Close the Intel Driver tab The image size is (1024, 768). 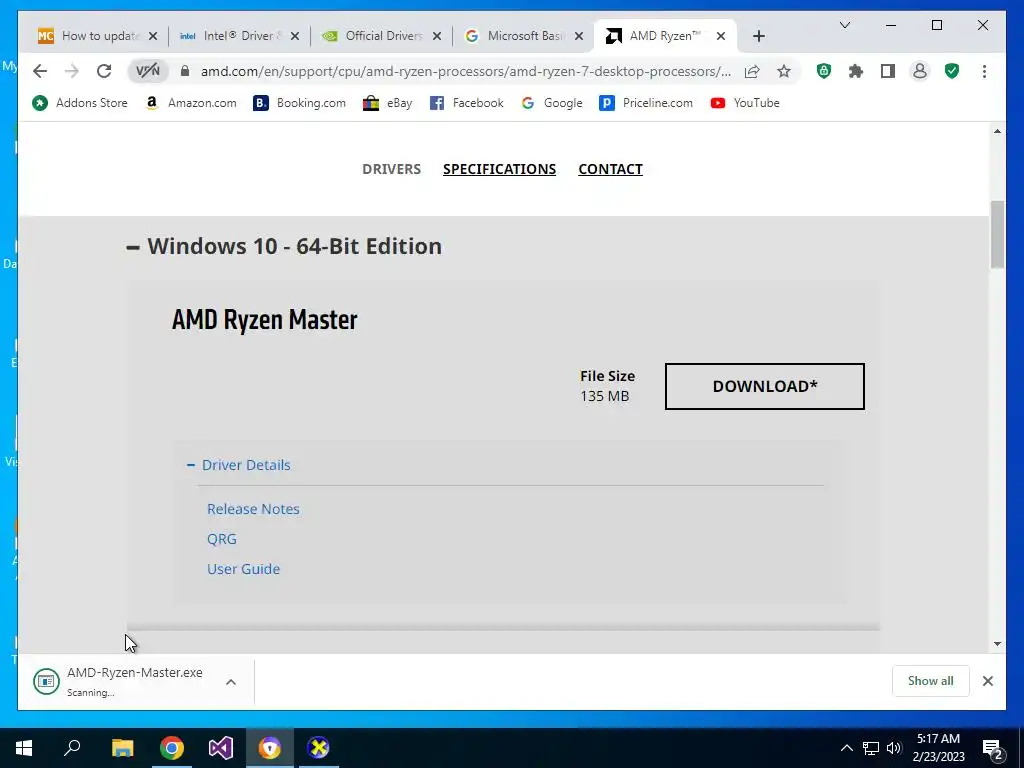(295, 36)
